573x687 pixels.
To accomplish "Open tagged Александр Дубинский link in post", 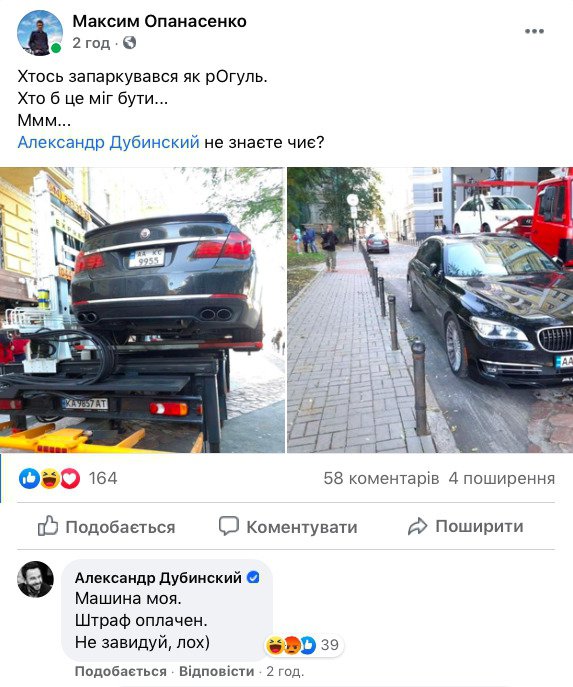I will [108, 142].
